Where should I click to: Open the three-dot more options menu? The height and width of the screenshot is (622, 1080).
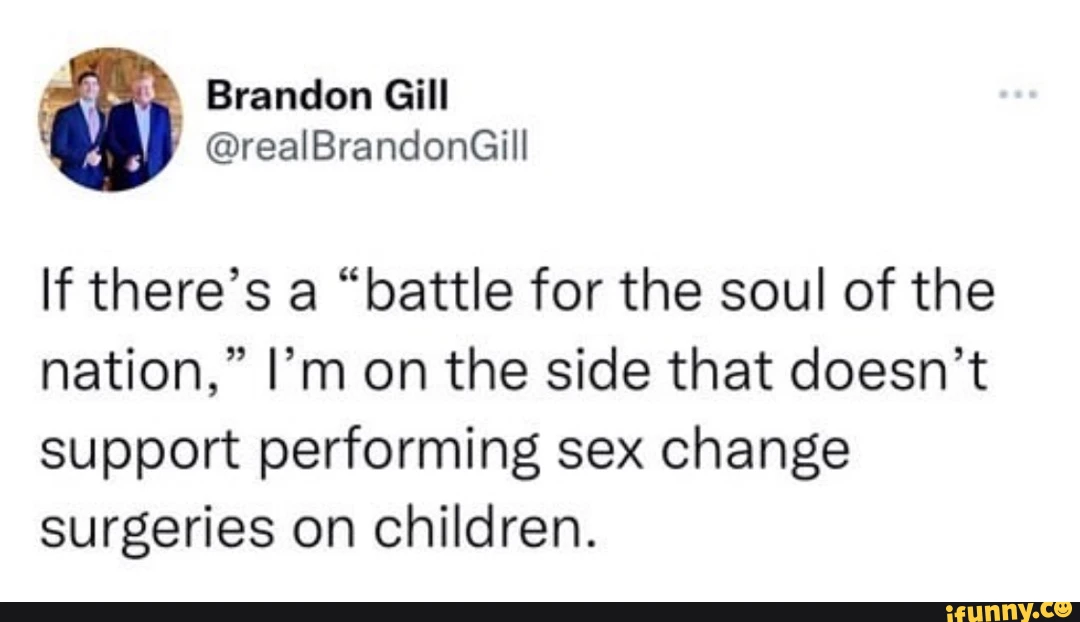[1018, 95]
